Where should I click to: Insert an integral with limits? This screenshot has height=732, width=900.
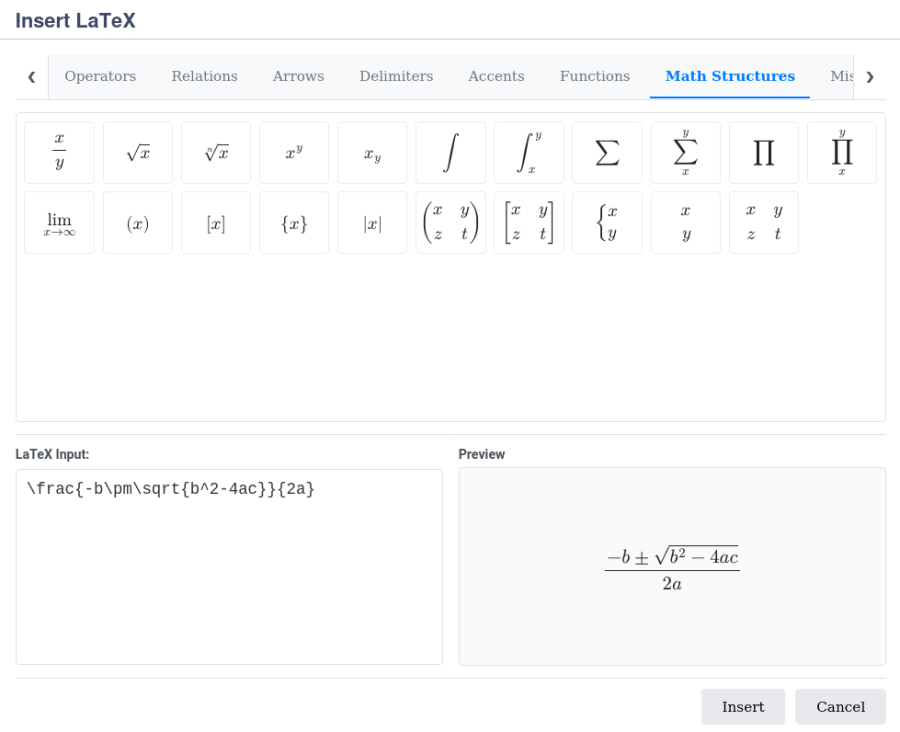coord(528,152)
